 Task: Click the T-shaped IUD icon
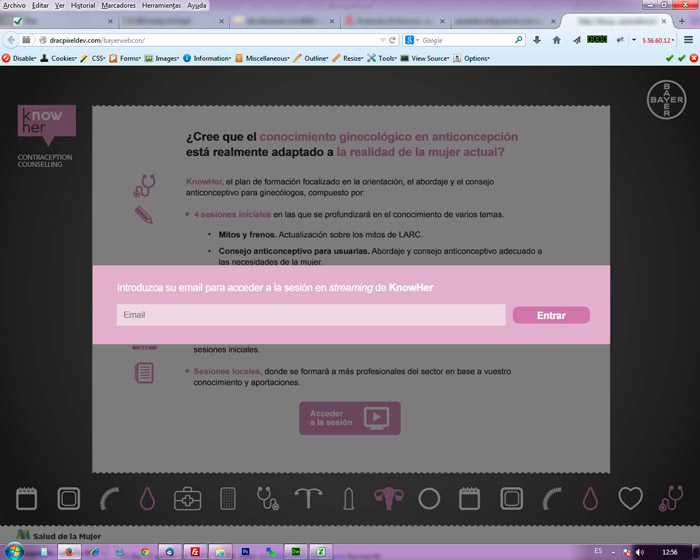[308, 498]
